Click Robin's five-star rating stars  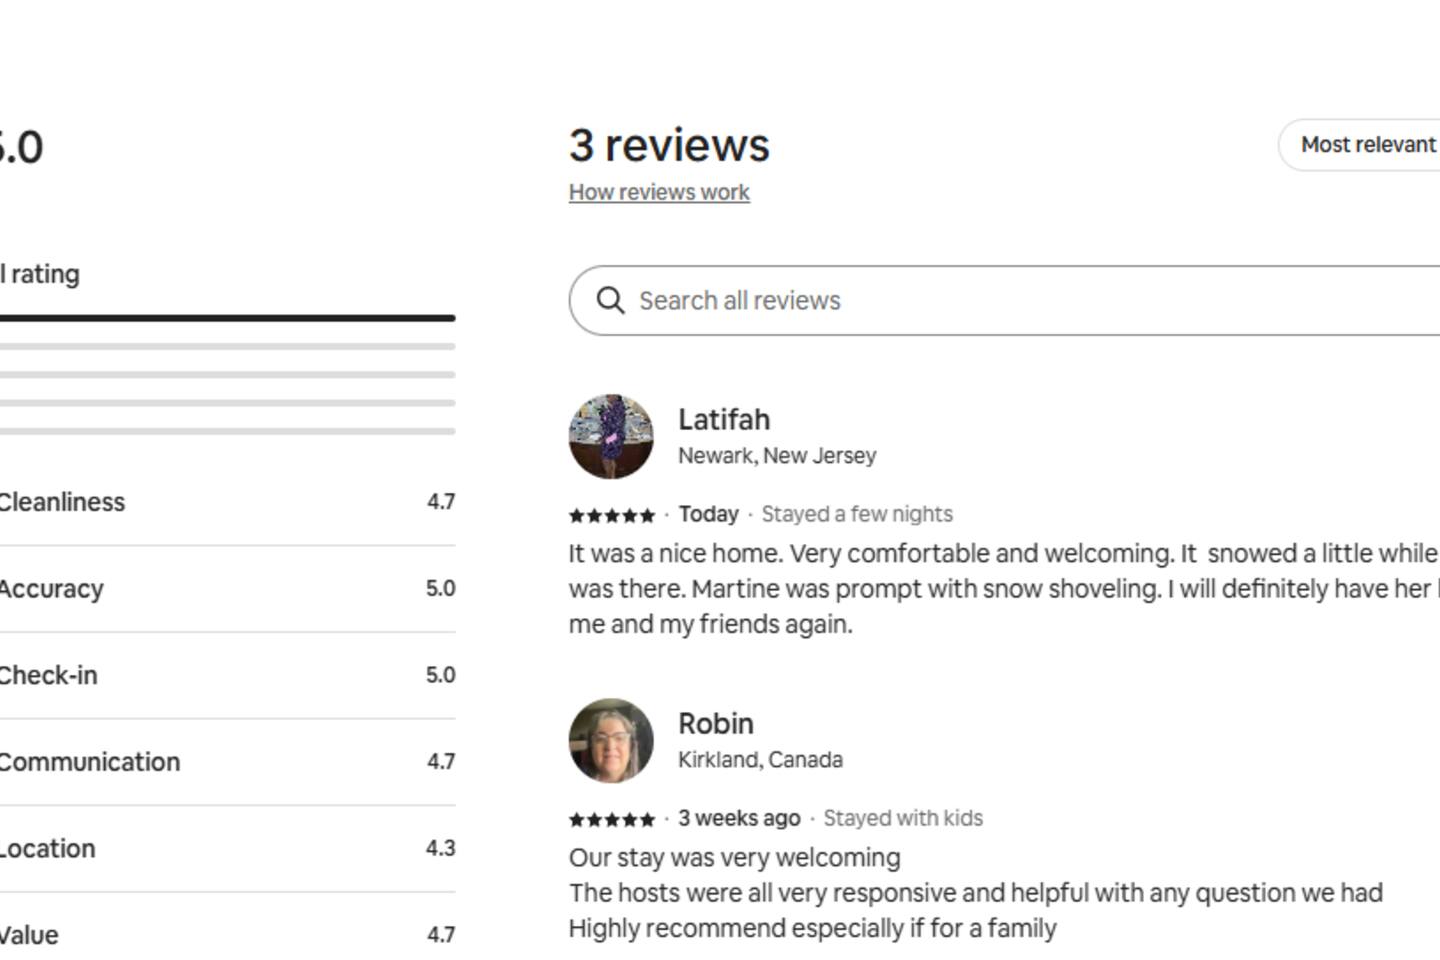tap(611, 820)
